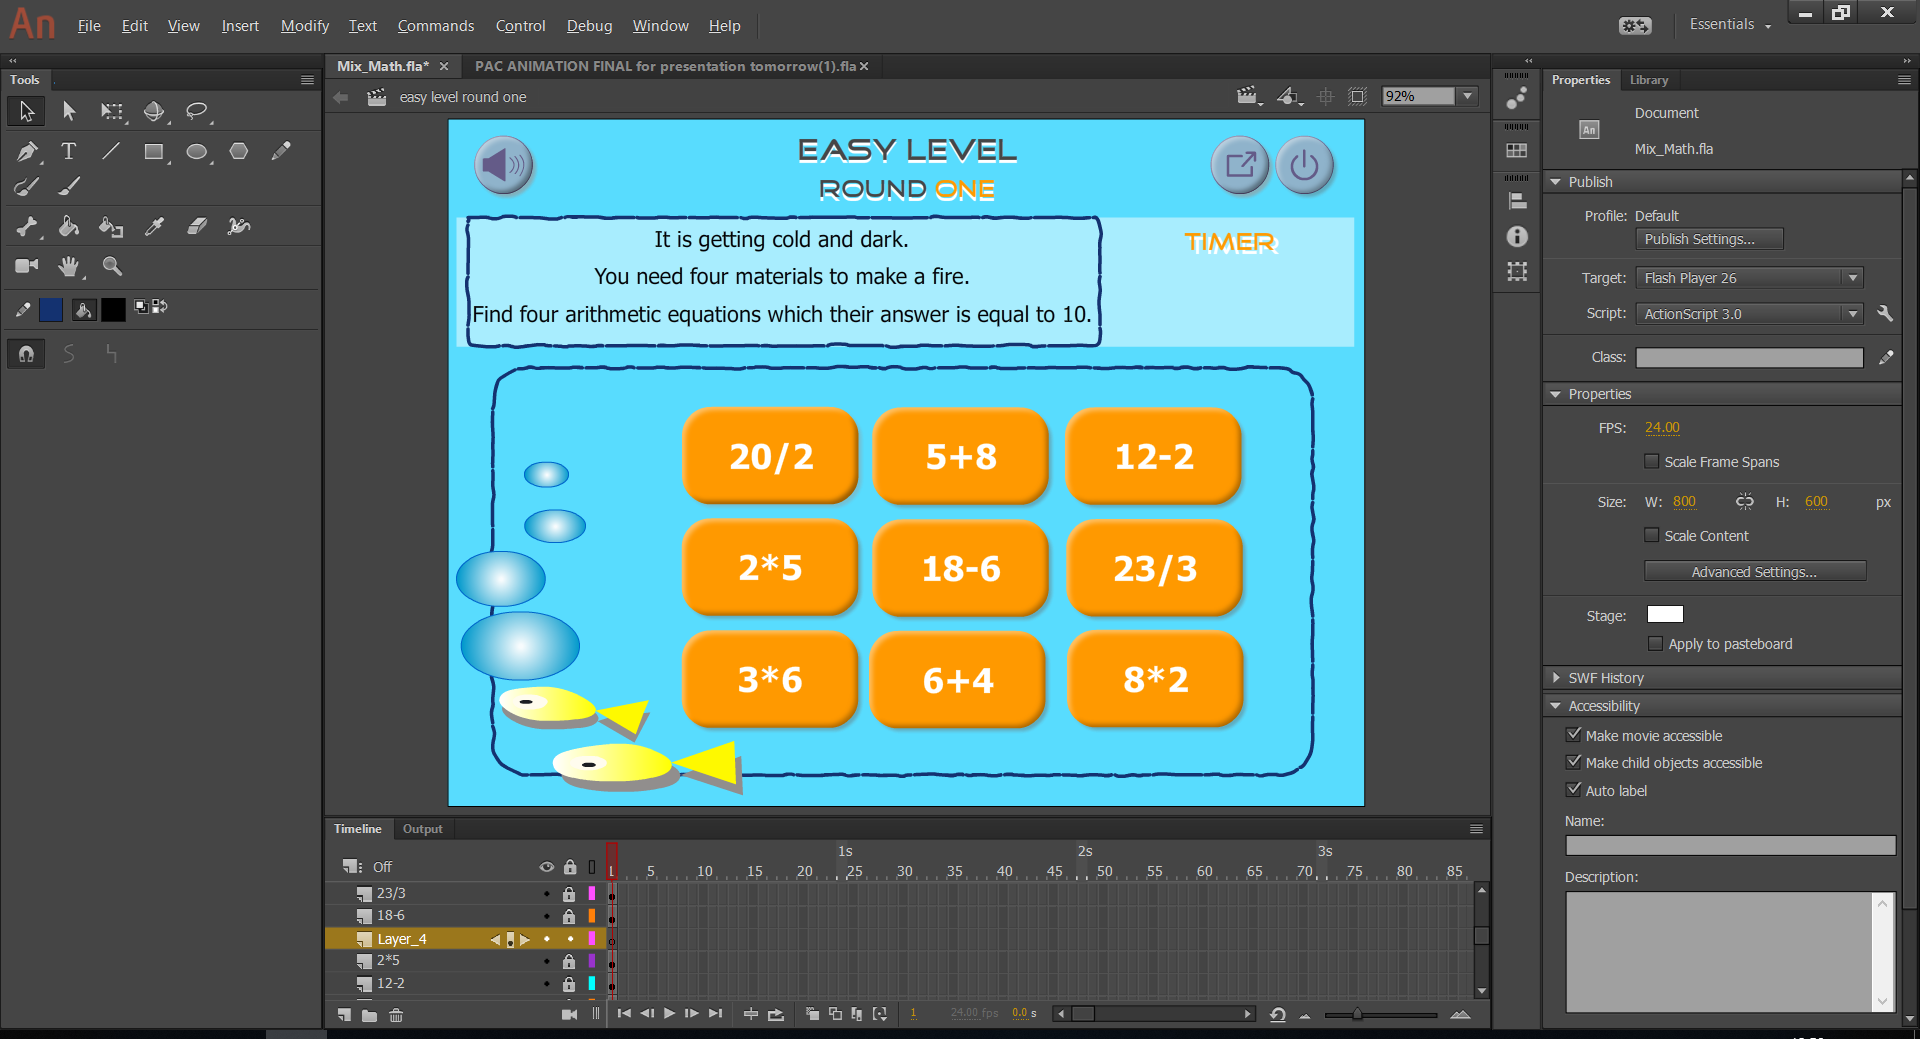Viewport: 1920px width, 1039px height.
Task: Click the edit class definition pencil
Action: (x=1885, y=357)
